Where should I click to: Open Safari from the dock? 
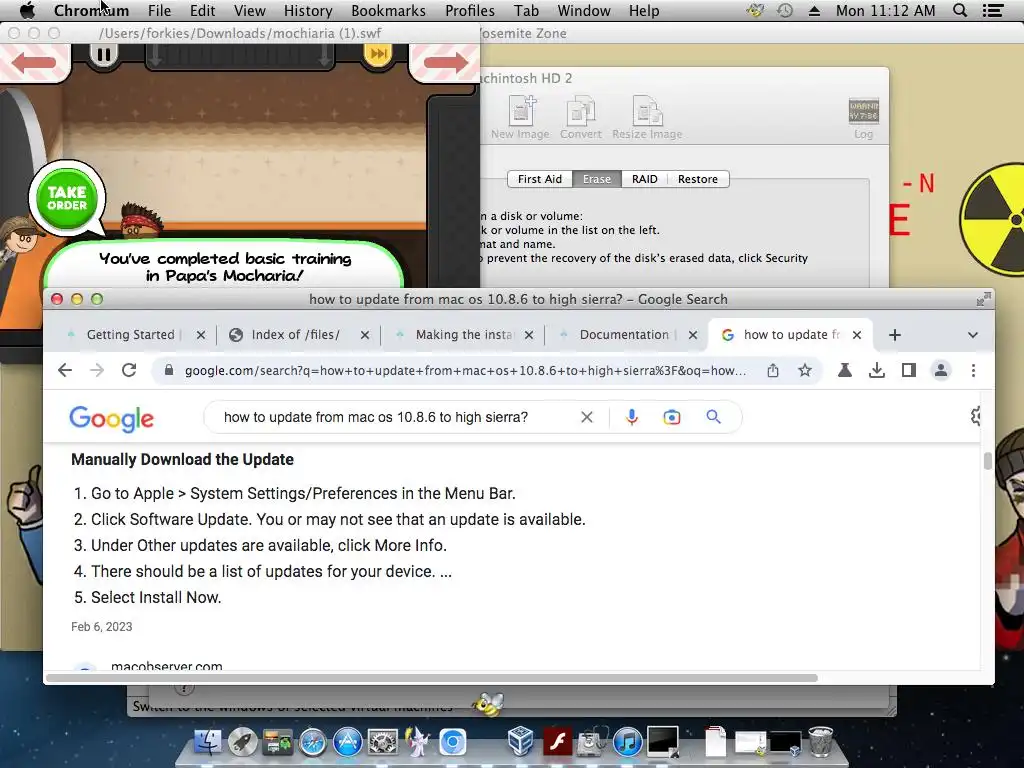point(313,743)
